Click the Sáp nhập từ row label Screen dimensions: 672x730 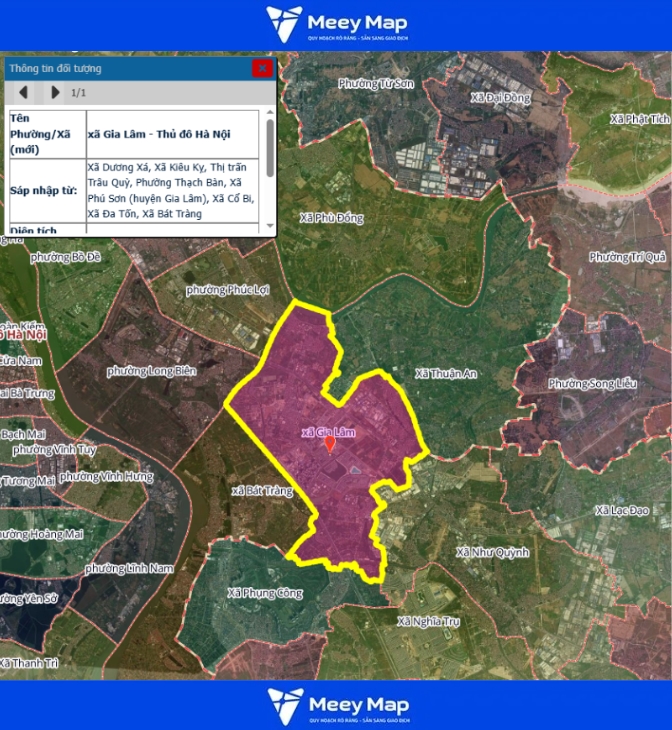tap(46, 189)
